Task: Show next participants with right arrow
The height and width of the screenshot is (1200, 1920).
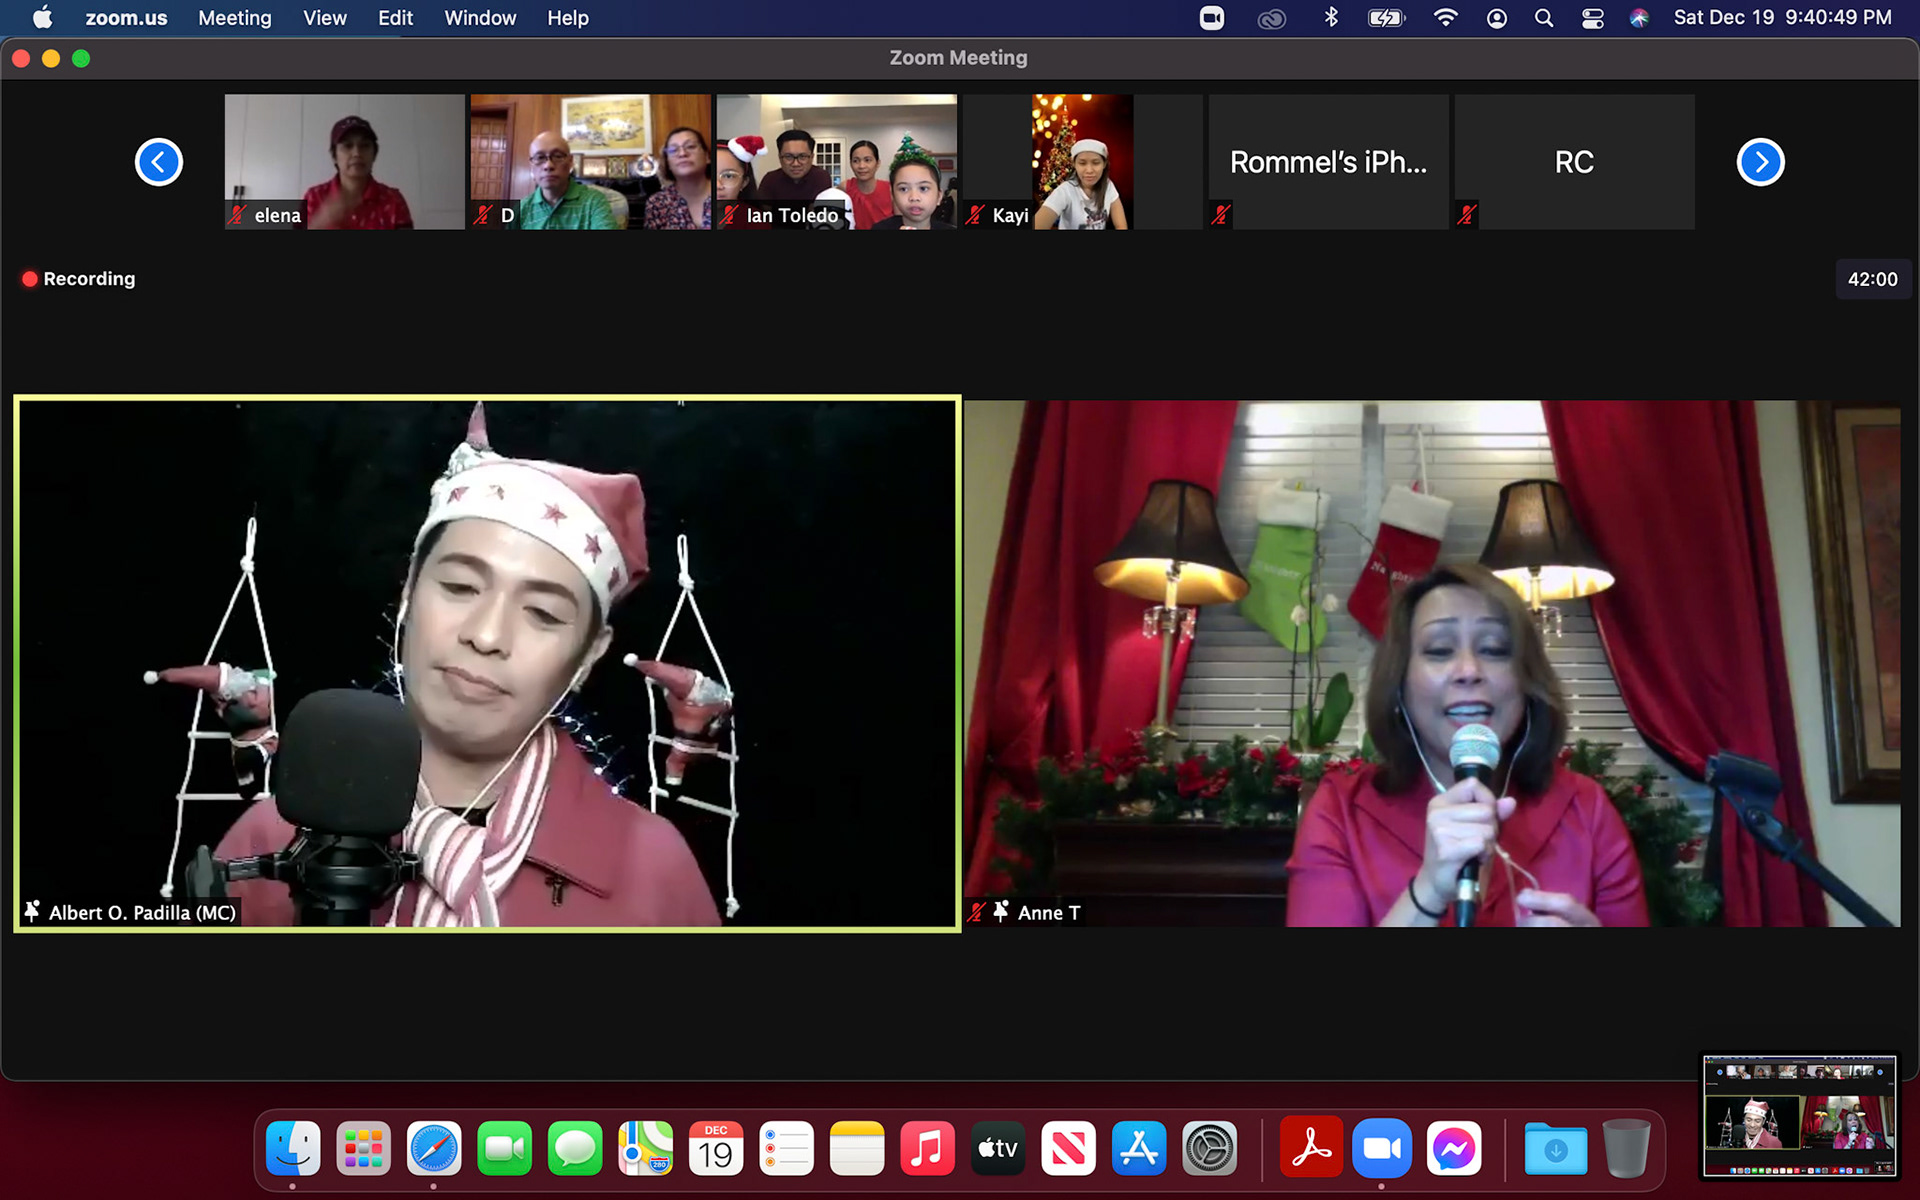Action: (x=1760, y=162)
